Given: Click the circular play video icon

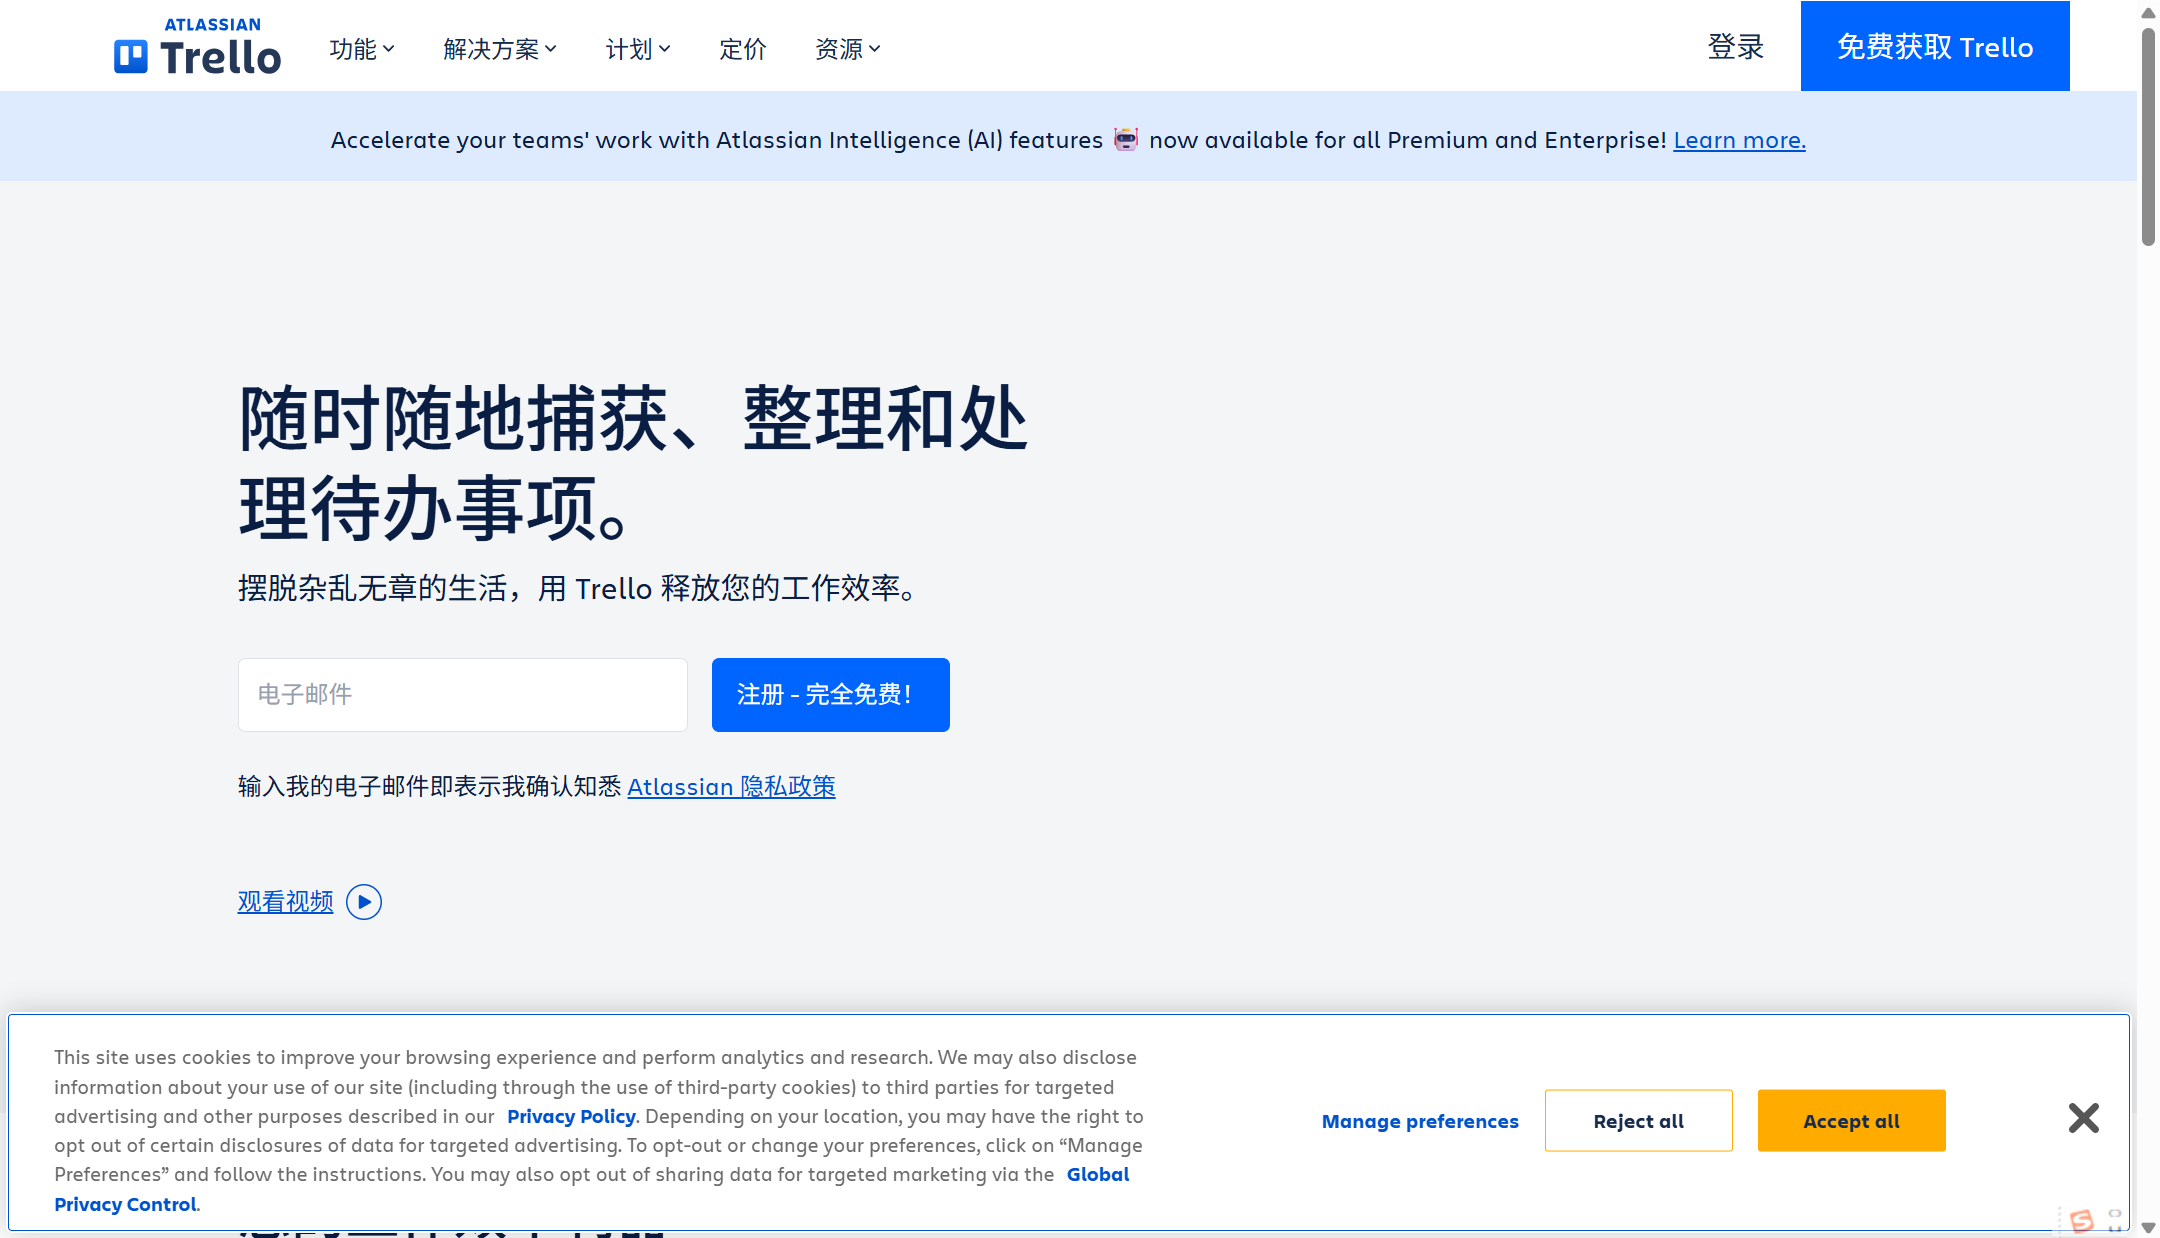Looking at the screenshot, I should tap(364, 902).
